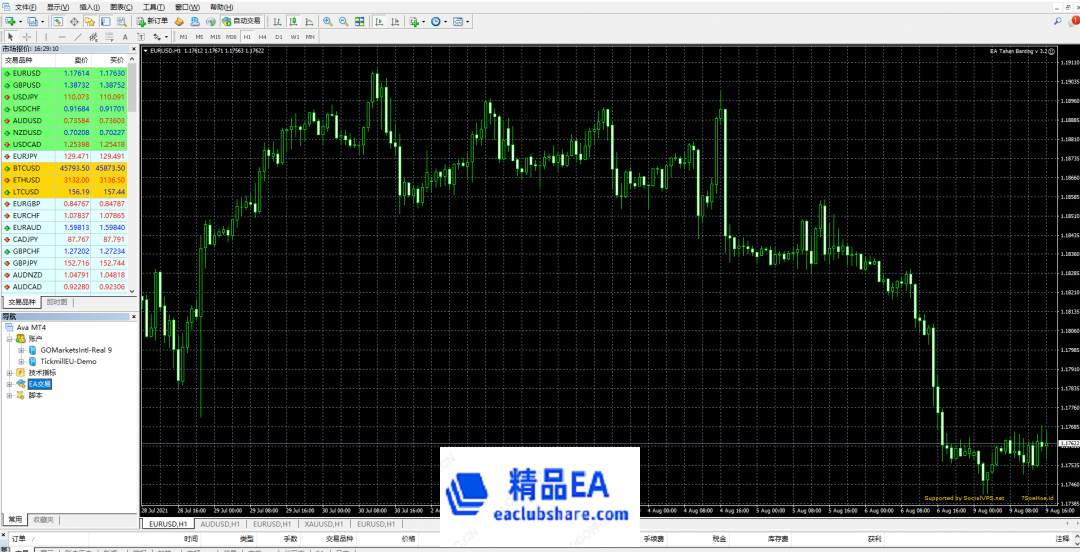Switch to the XAUUSD,H1 chart tab
This screenshot has width=1080, height=552.
326,524
